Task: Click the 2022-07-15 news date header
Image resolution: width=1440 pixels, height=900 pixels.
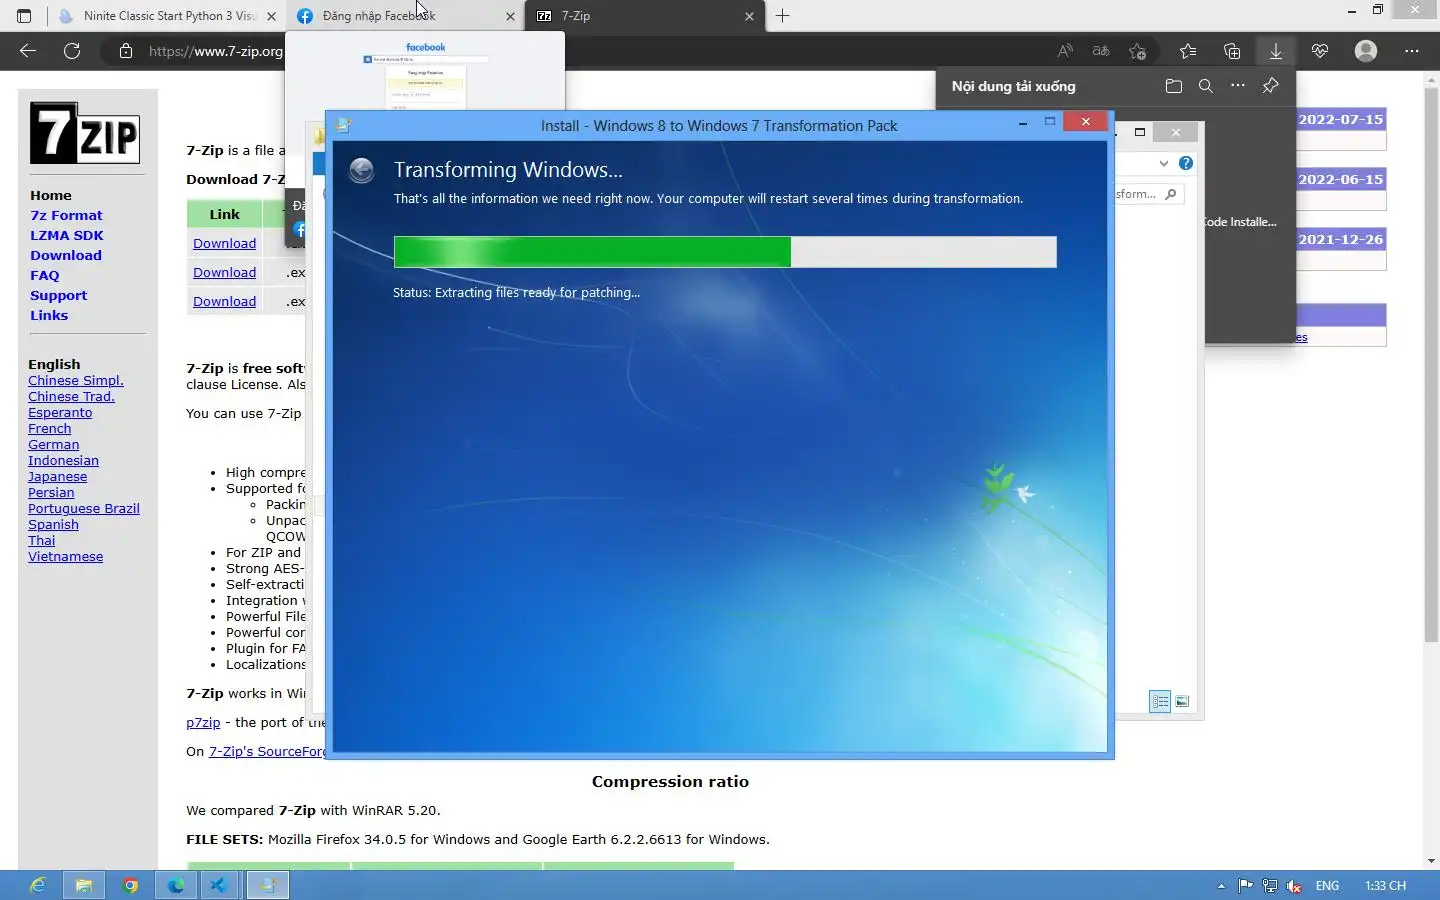Action: tap(1341, 119)
